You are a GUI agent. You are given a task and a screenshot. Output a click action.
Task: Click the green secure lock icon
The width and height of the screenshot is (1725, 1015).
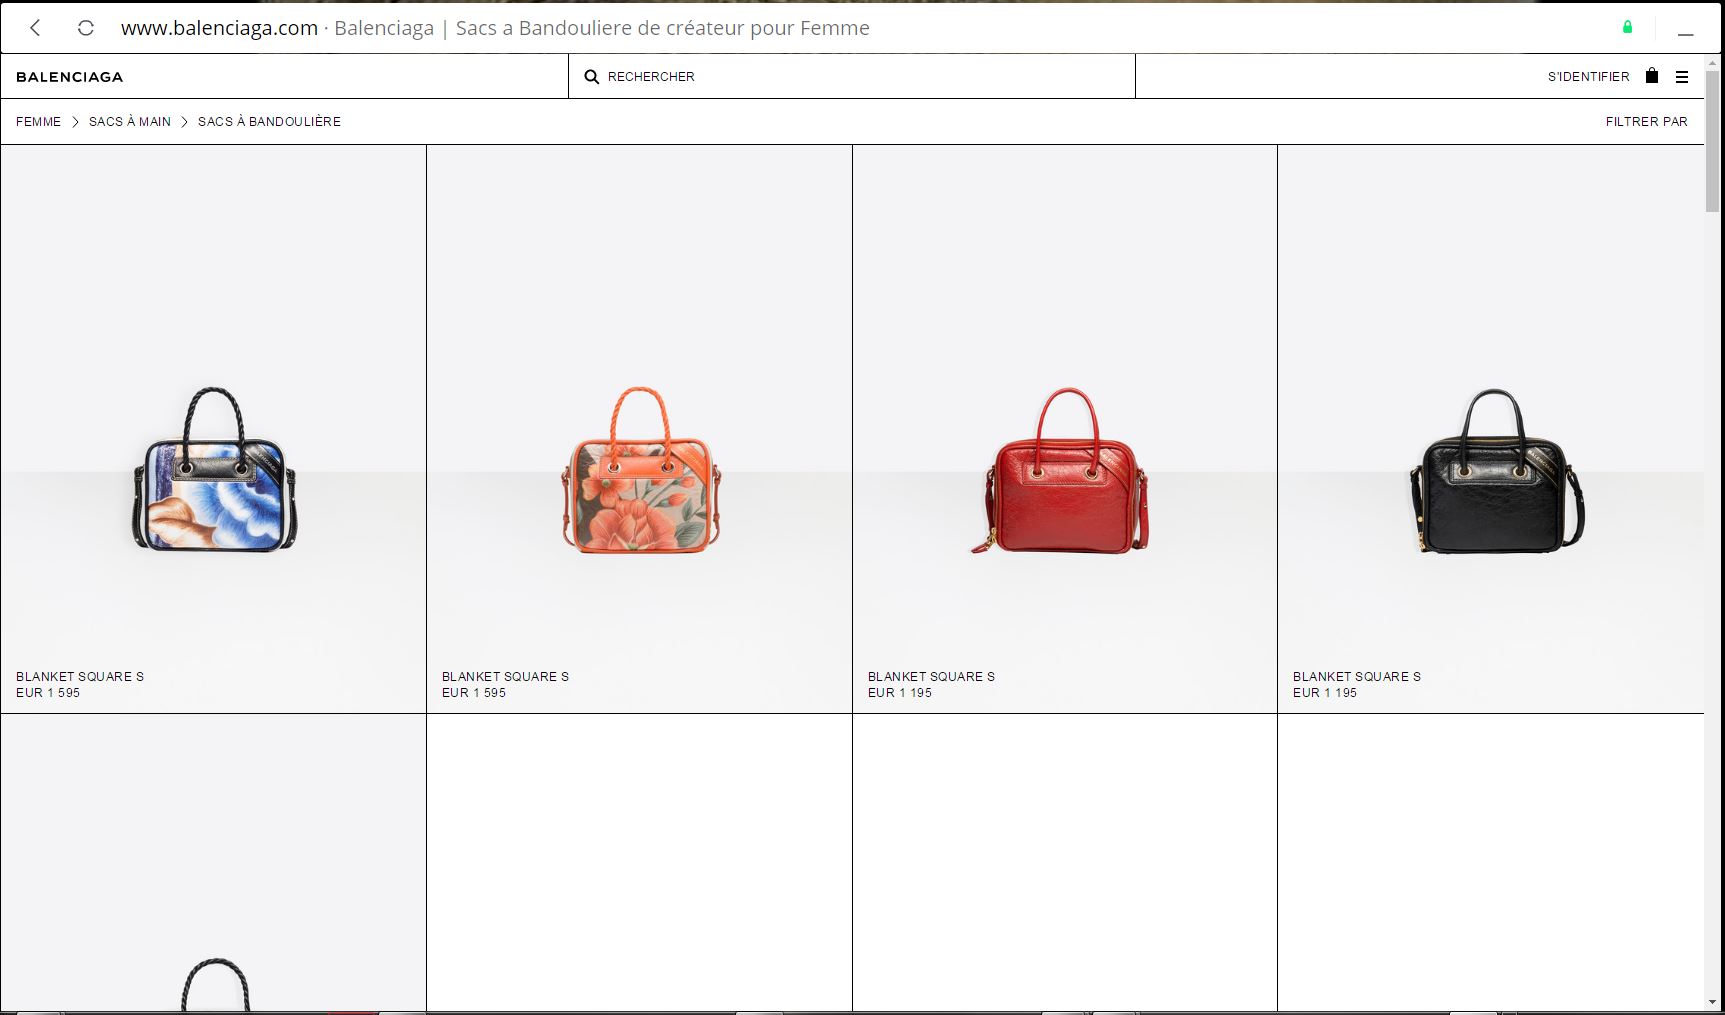(1627, 27)
